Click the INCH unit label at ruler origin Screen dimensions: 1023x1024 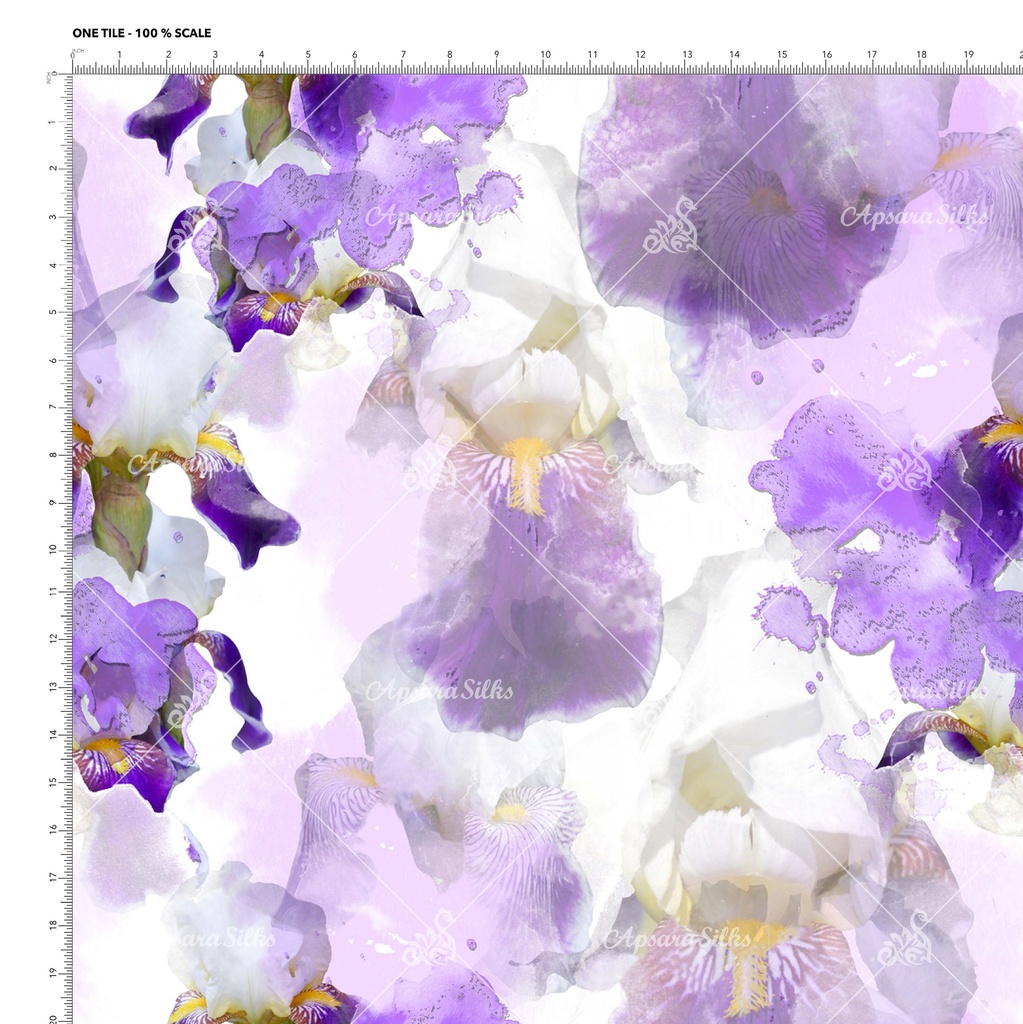point(78,49)
